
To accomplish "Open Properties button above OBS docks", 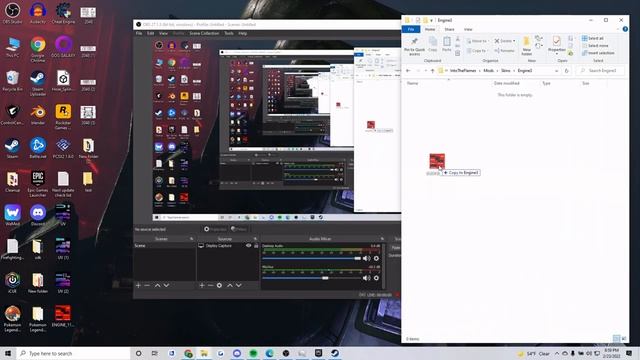I will (215, 229).
